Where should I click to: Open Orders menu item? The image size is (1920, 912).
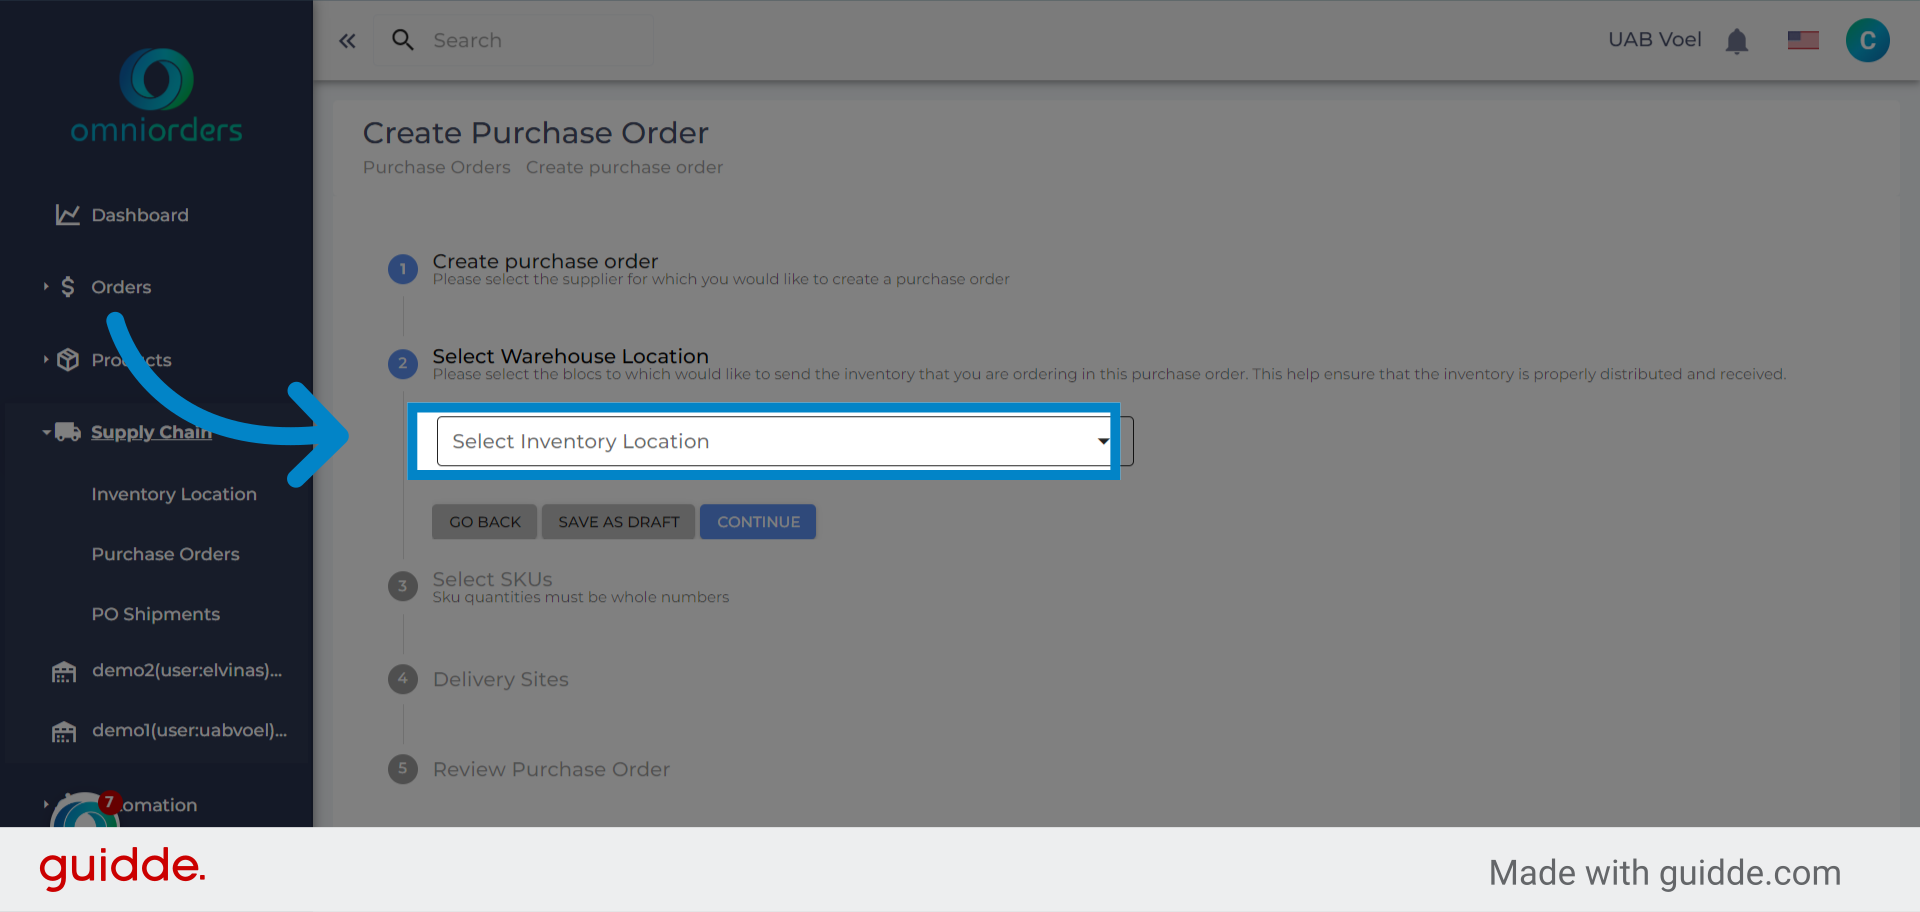[x=121, y=287]
